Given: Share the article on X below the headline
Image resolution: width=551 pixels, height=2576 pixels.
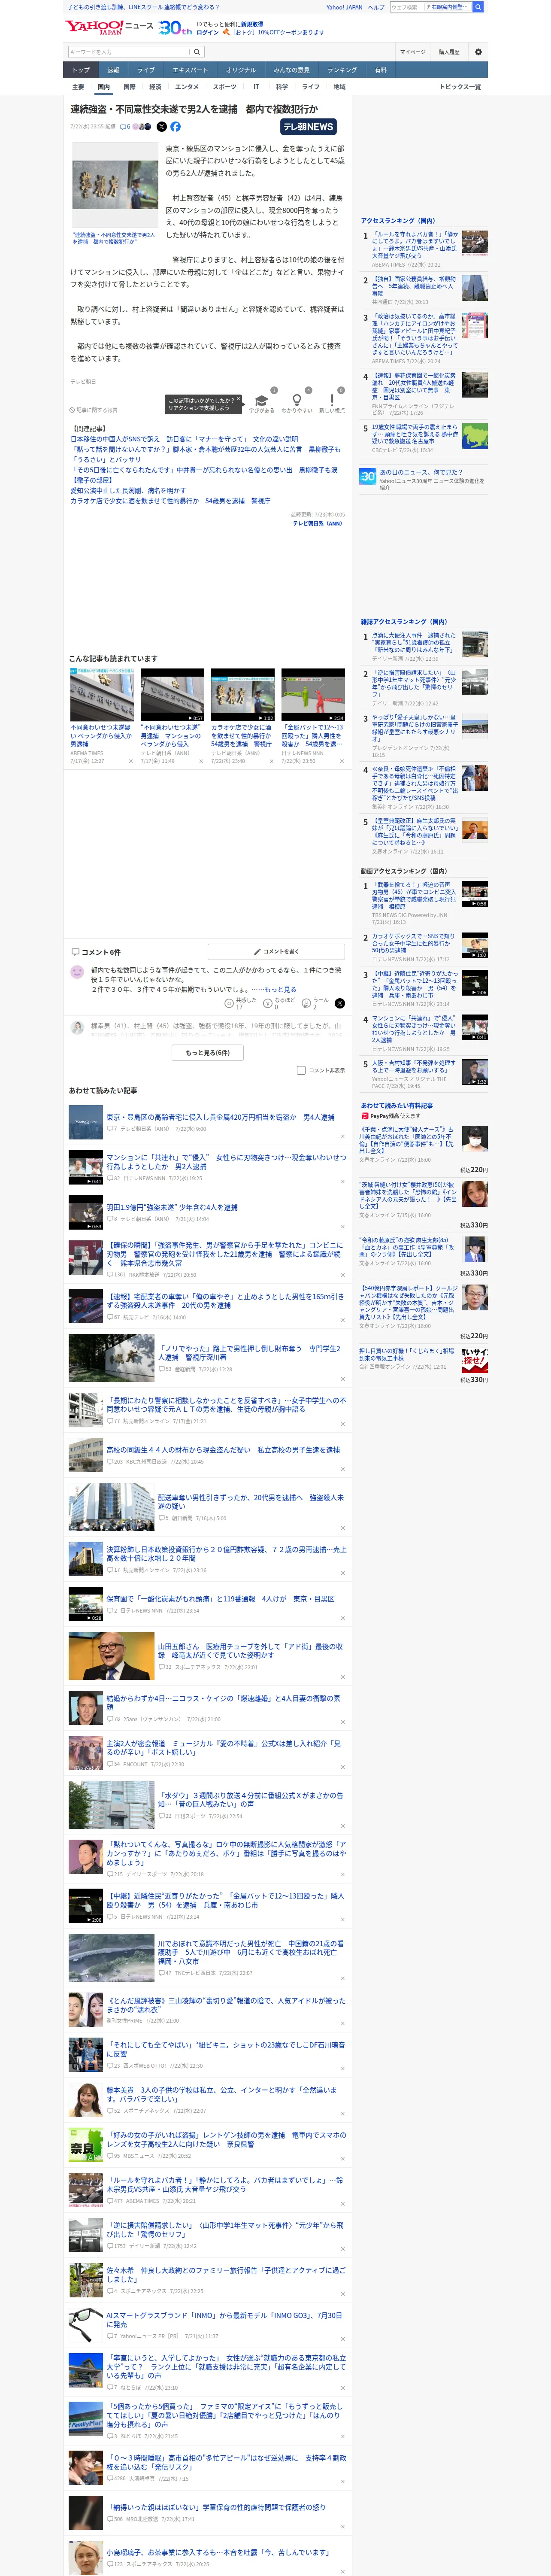Looking at the screenshot, I should [x=162, y=127].
